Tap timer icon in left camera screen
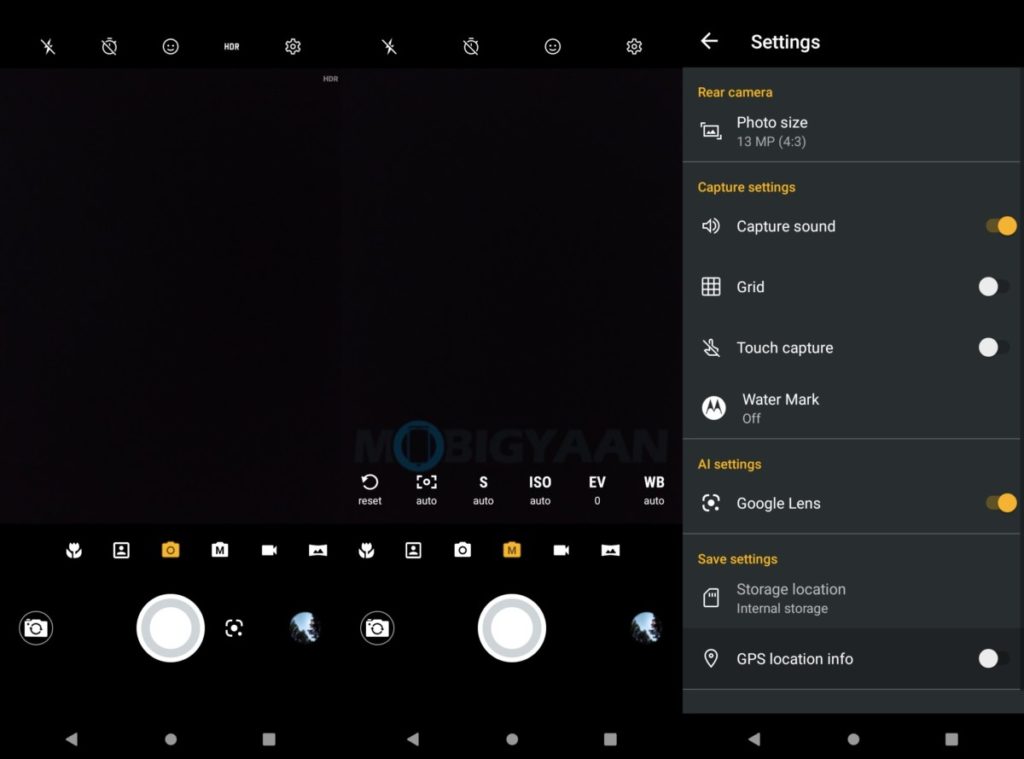The height and width of the screenshot is (759, 1024). pyautogui.click(x=109, y=46)
